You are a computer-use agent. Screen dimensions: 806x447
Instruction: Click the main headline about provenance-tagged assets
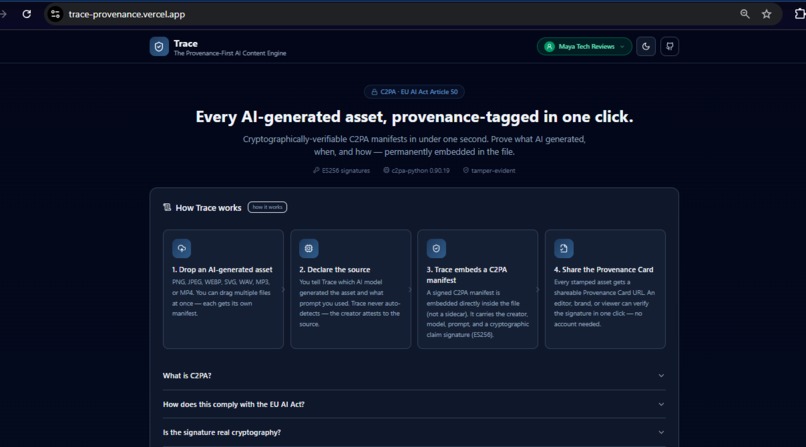coord(414,117)
